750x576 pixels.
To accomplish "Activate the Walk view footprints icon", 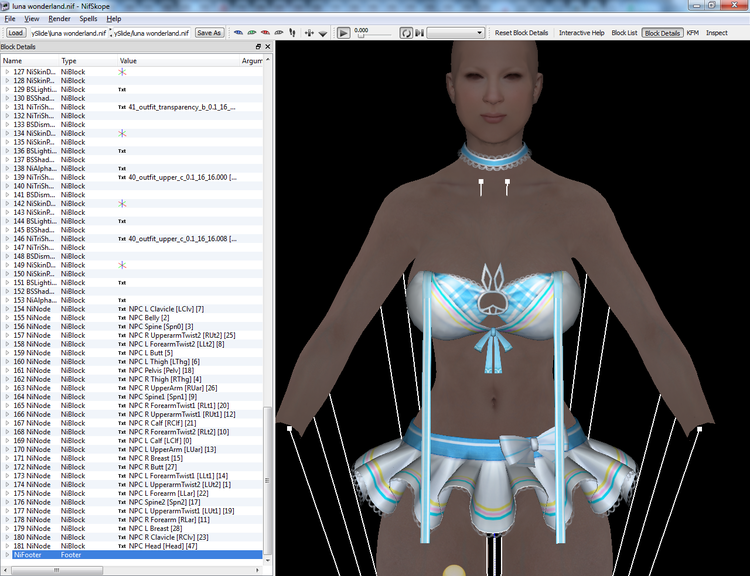I will tap(292, 33).
